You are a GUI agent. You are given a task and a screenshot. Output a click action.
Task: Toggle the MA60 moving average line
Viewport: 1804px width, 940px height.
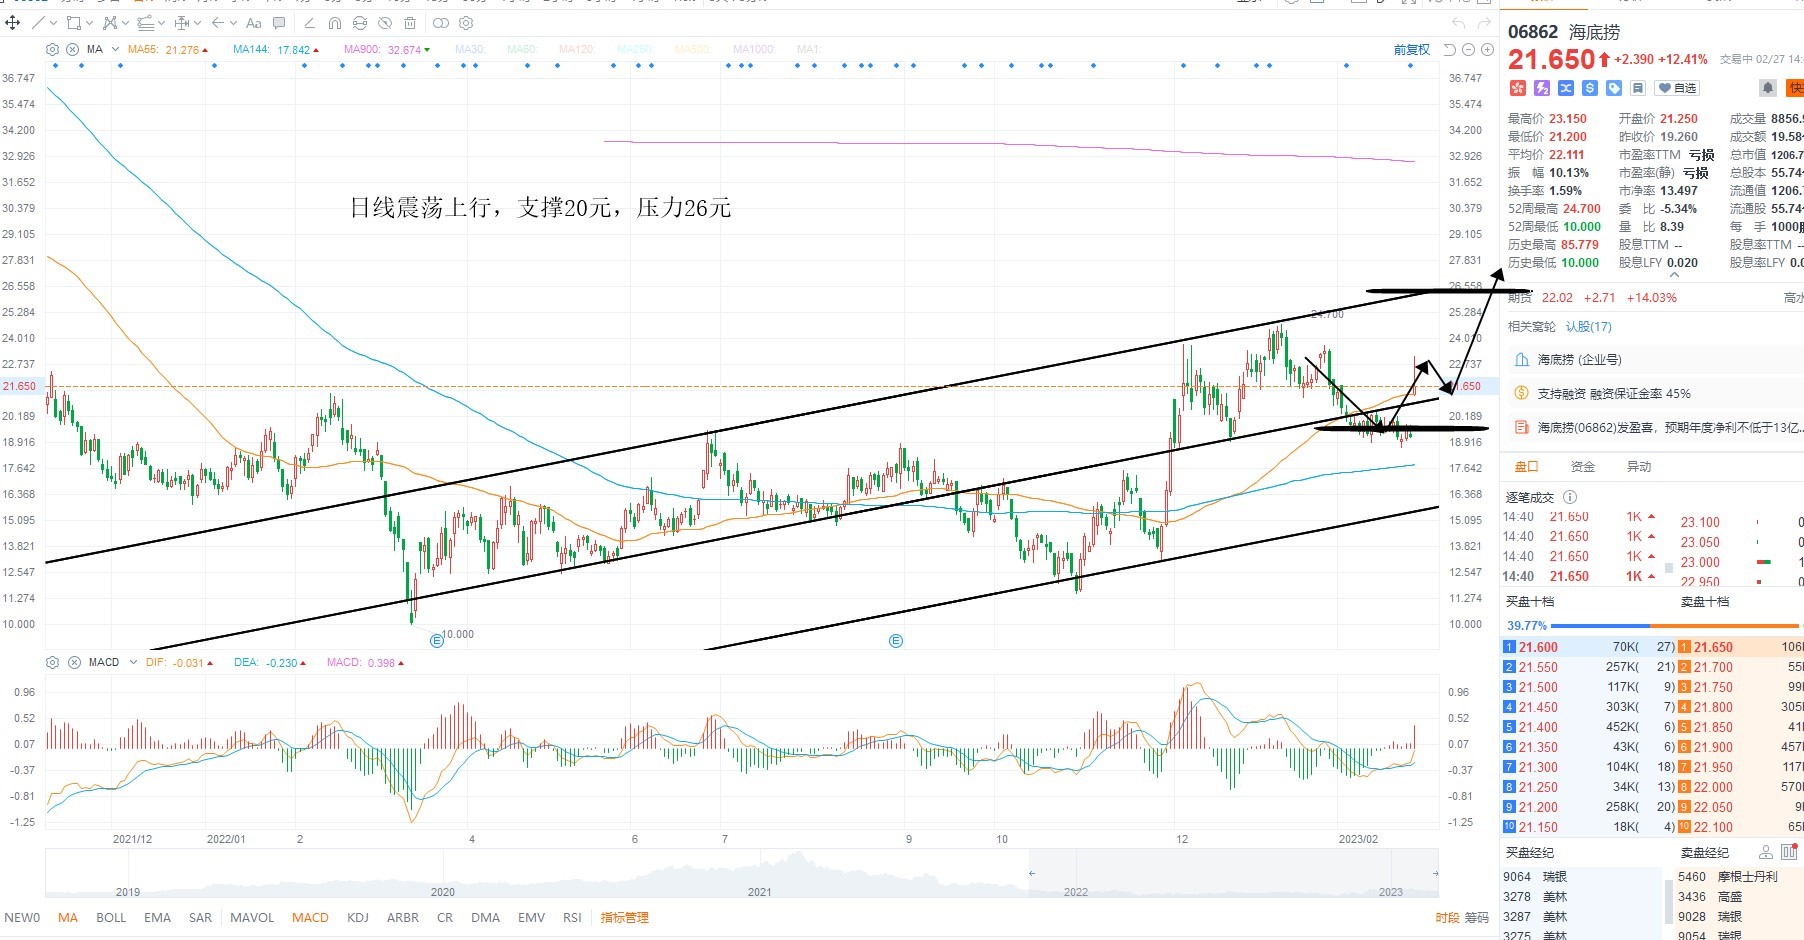[x=522, y=49]
